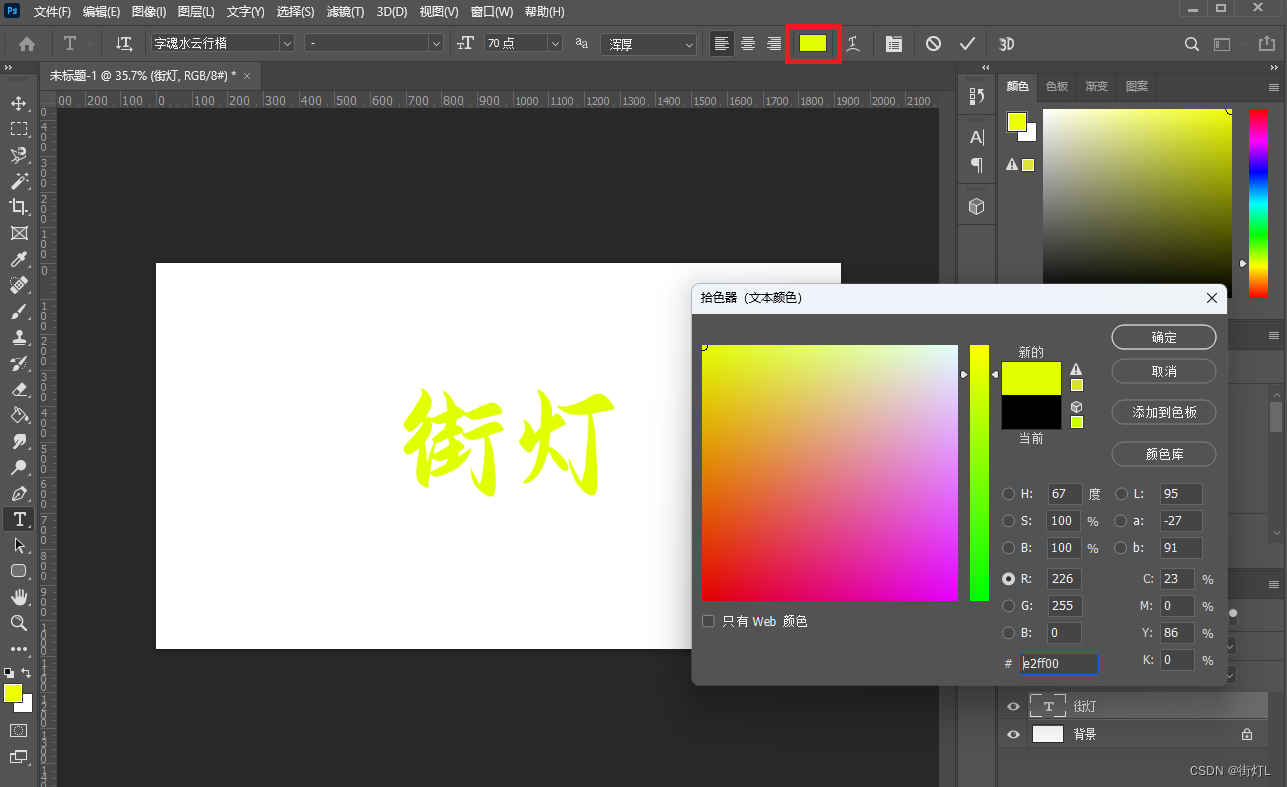Click the text color swatch in options bar
Image resolution: width=1287 pixels, height=787 pixels.
point(813,43)
